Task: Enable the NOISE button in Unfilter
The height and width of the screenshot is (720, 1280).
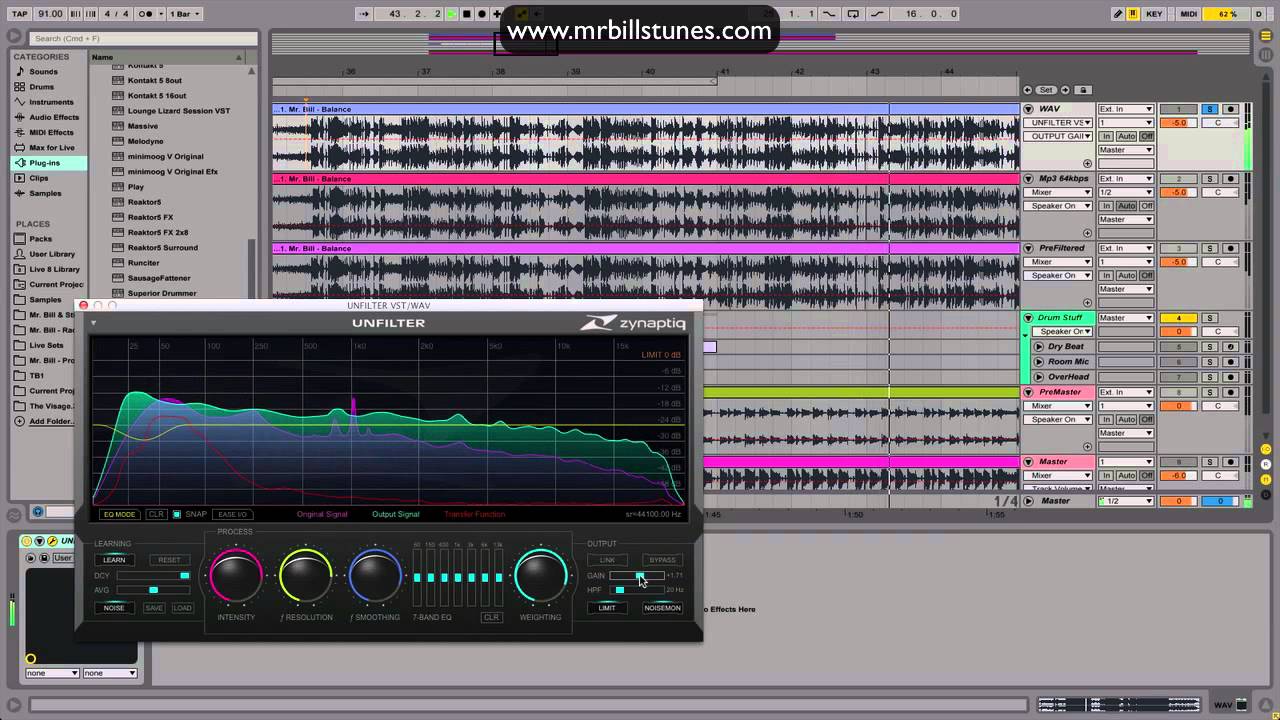Action: pos(114,608)
